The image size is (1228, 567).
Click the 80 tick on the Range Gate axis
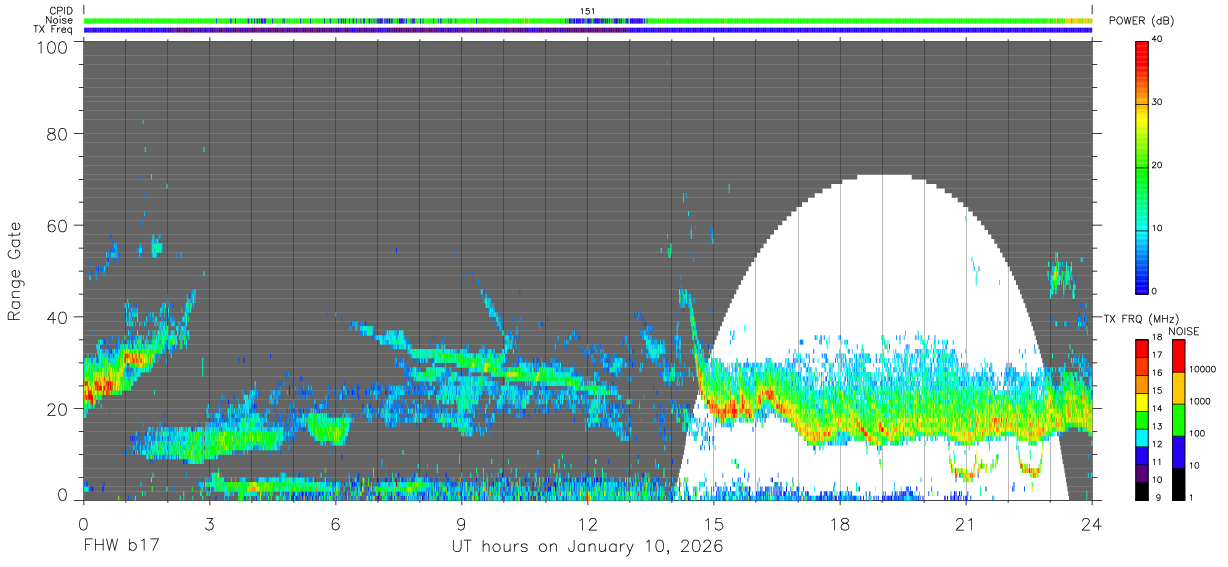pyautogui.click(x=57, y=133)
